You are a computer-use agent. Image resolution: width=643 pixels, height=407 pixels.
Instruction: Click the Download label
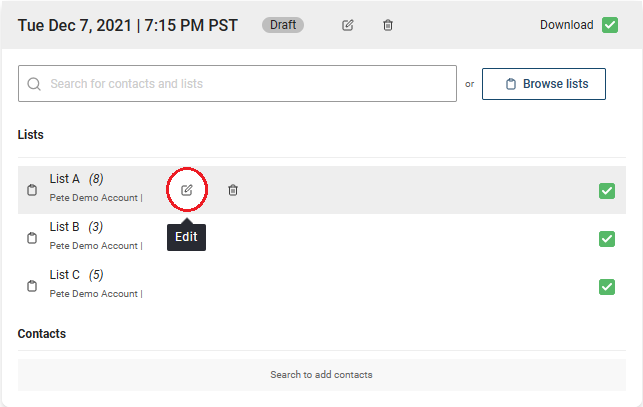[566, 25]
